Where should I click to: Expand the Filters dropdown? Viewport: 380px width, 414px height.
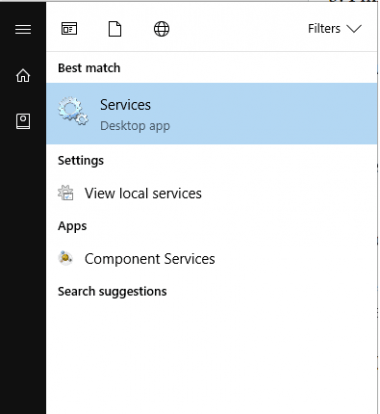tap(334, 29)
